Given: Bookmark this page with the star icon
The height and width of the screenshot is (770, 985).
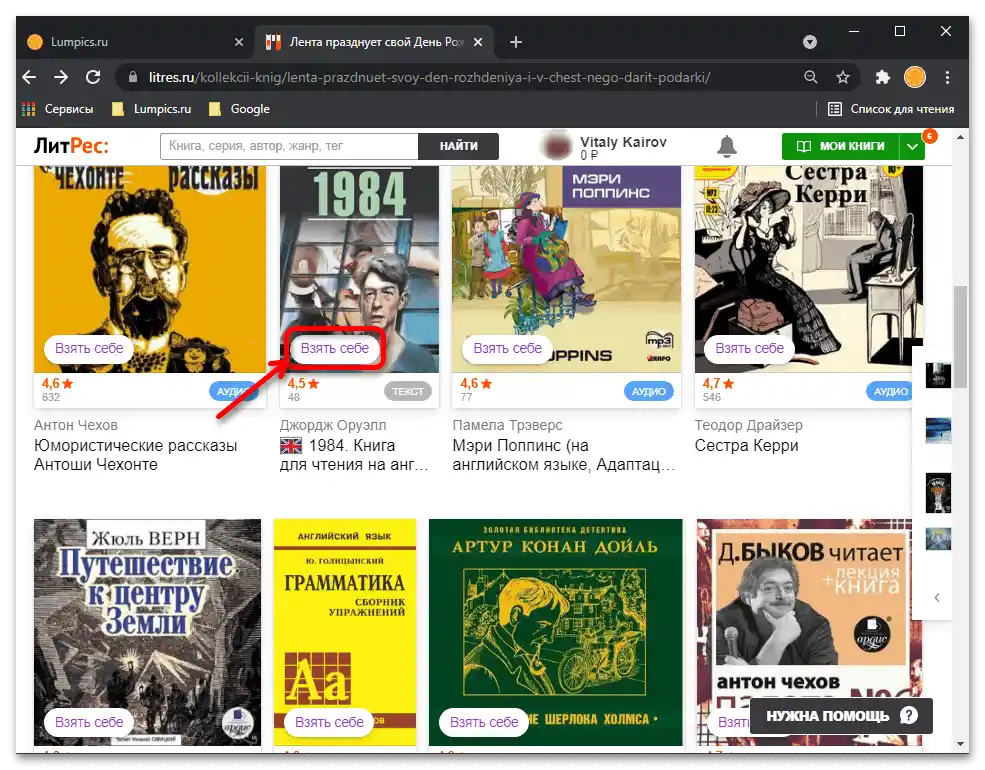Looking at the screenshot, I should point(842,77).
